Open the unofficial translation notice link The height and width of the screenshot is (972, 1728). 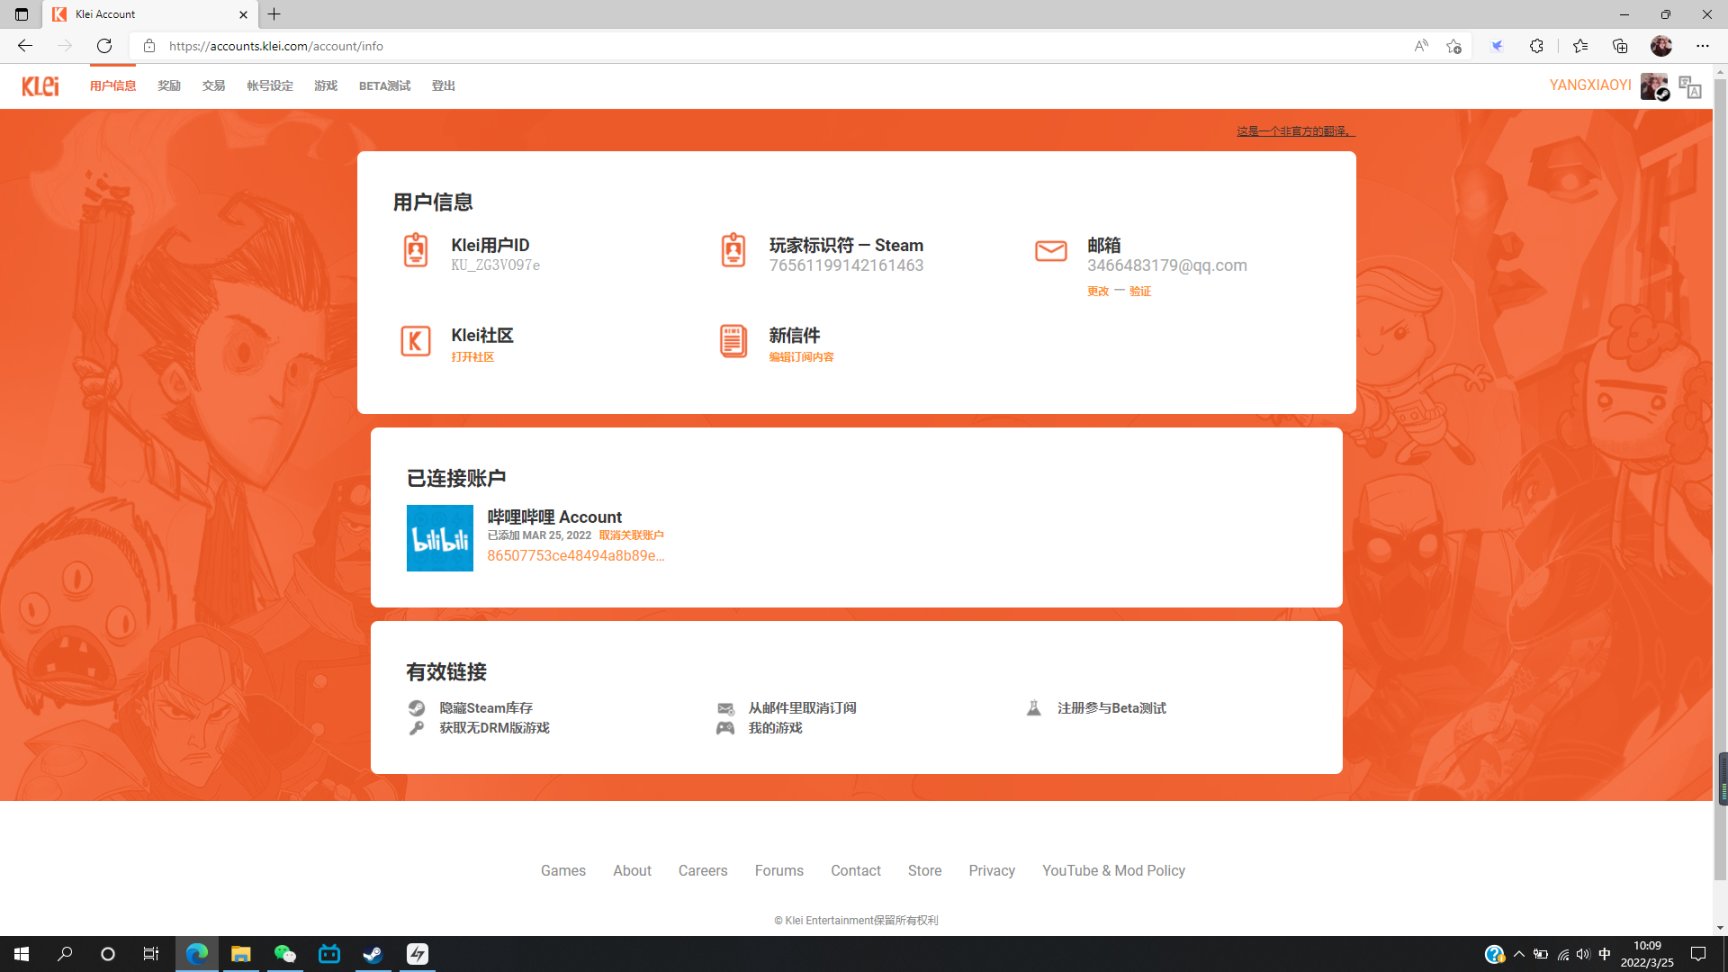point(1296,131)
